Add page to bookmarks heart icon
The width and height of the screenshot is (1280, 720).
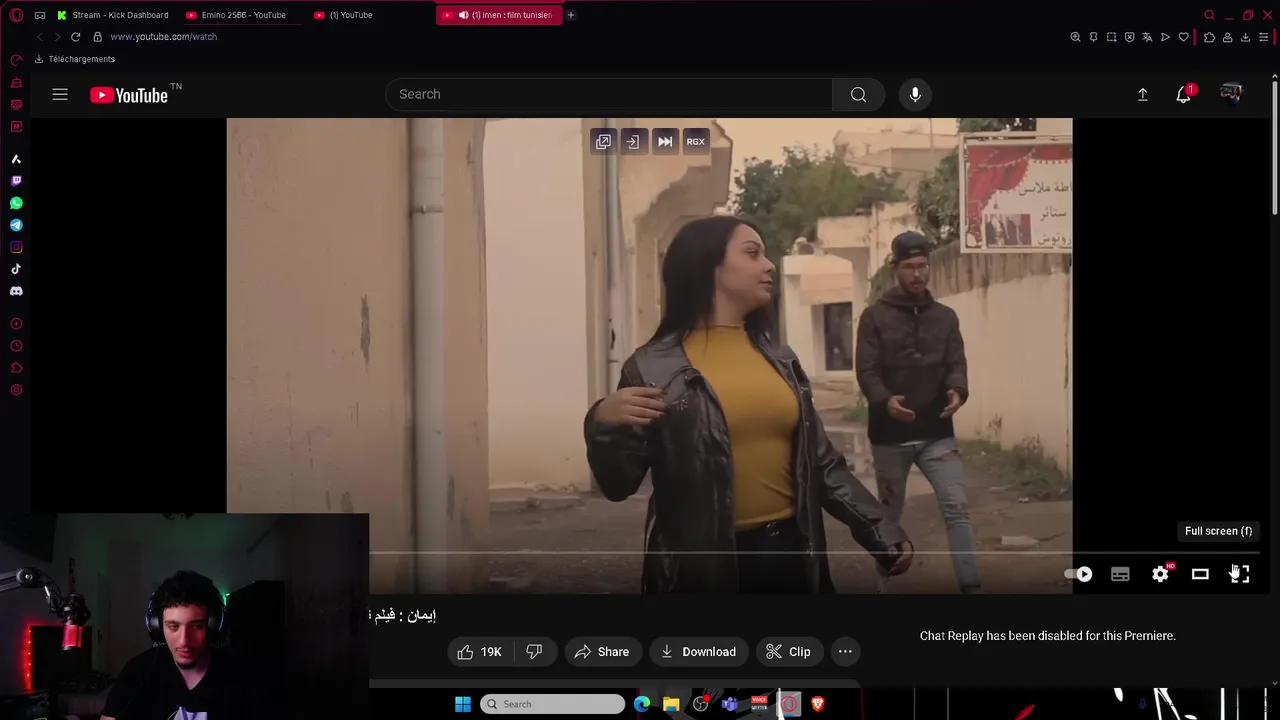pos(1183,37)
